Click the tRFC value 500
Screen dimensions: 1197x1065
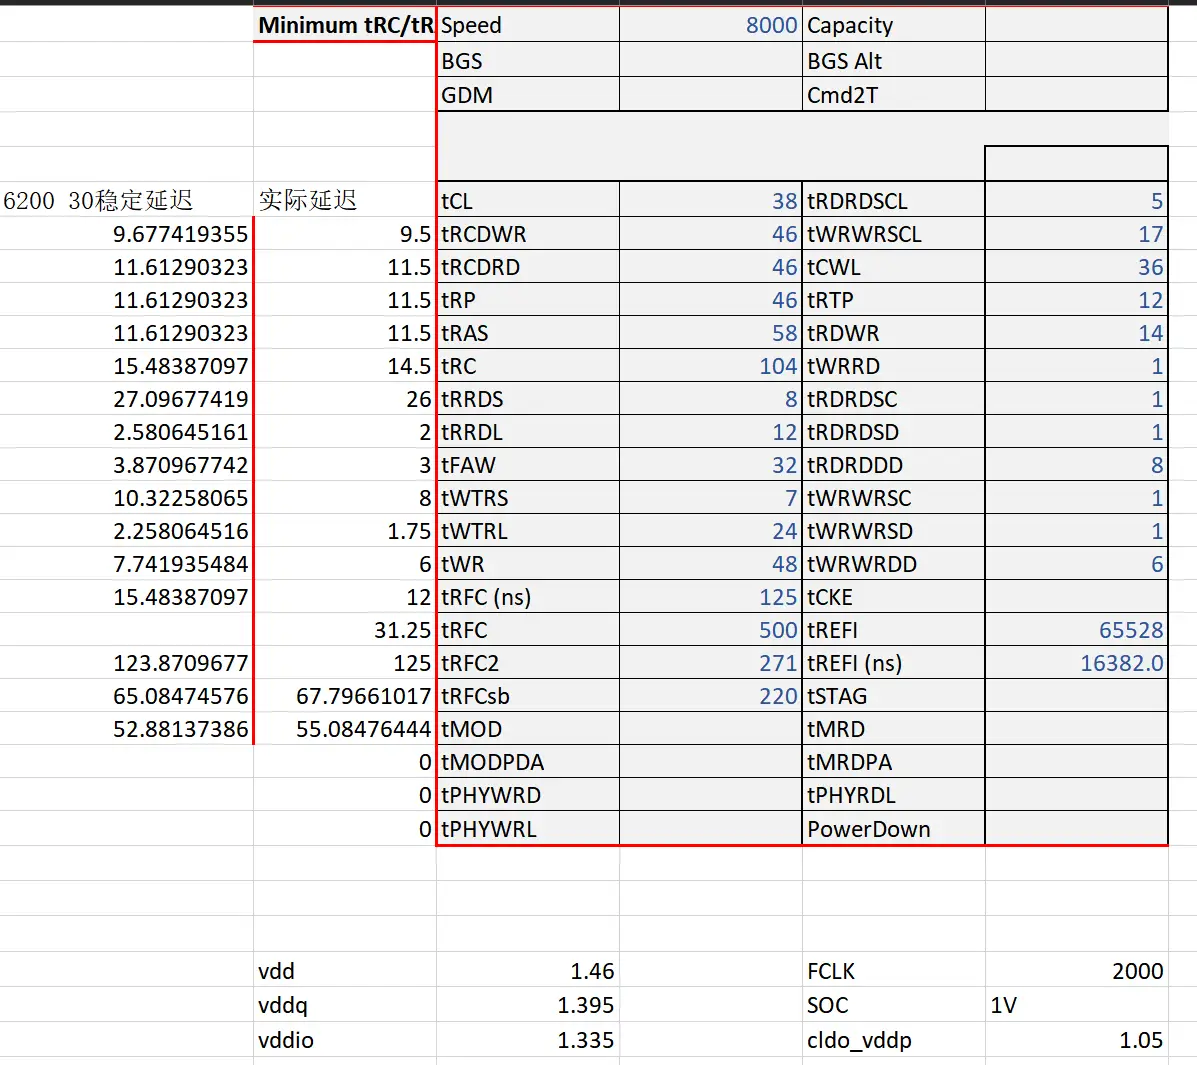(x=711, y=630)
